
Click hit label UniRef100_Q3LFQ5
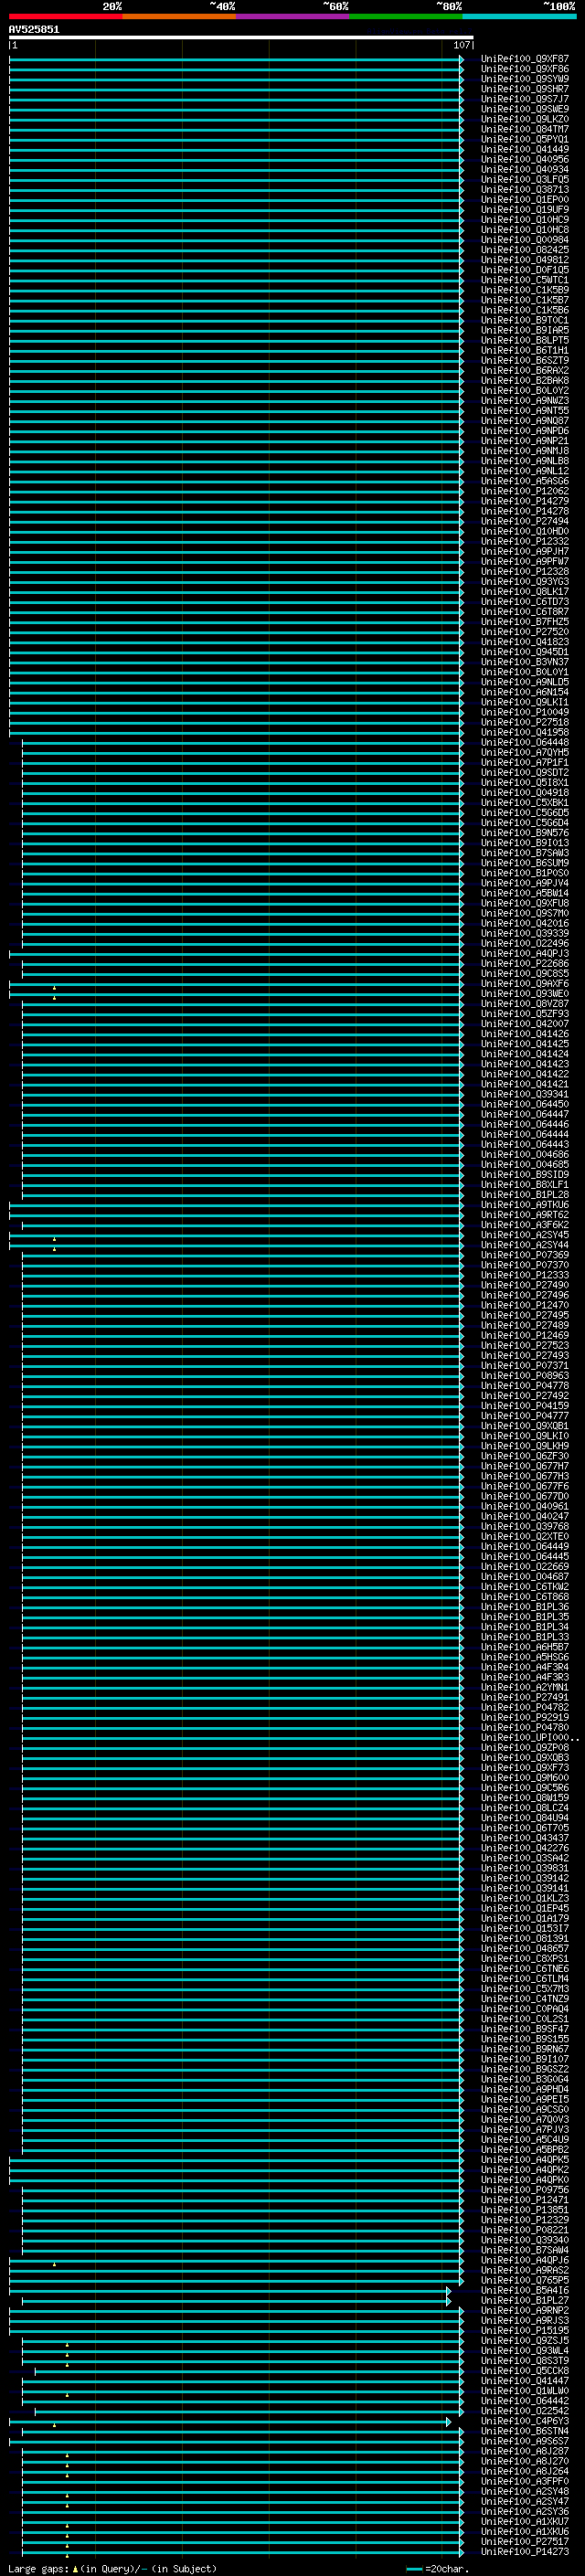[525, 179]
